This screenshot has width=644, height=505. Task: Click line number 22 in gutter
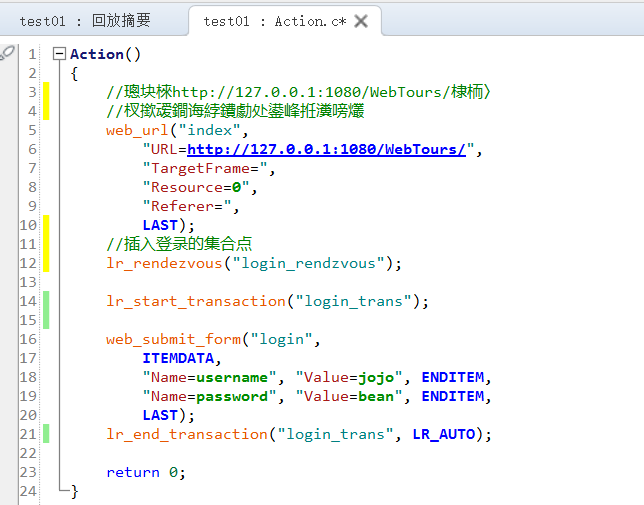[x=28, y=453]
